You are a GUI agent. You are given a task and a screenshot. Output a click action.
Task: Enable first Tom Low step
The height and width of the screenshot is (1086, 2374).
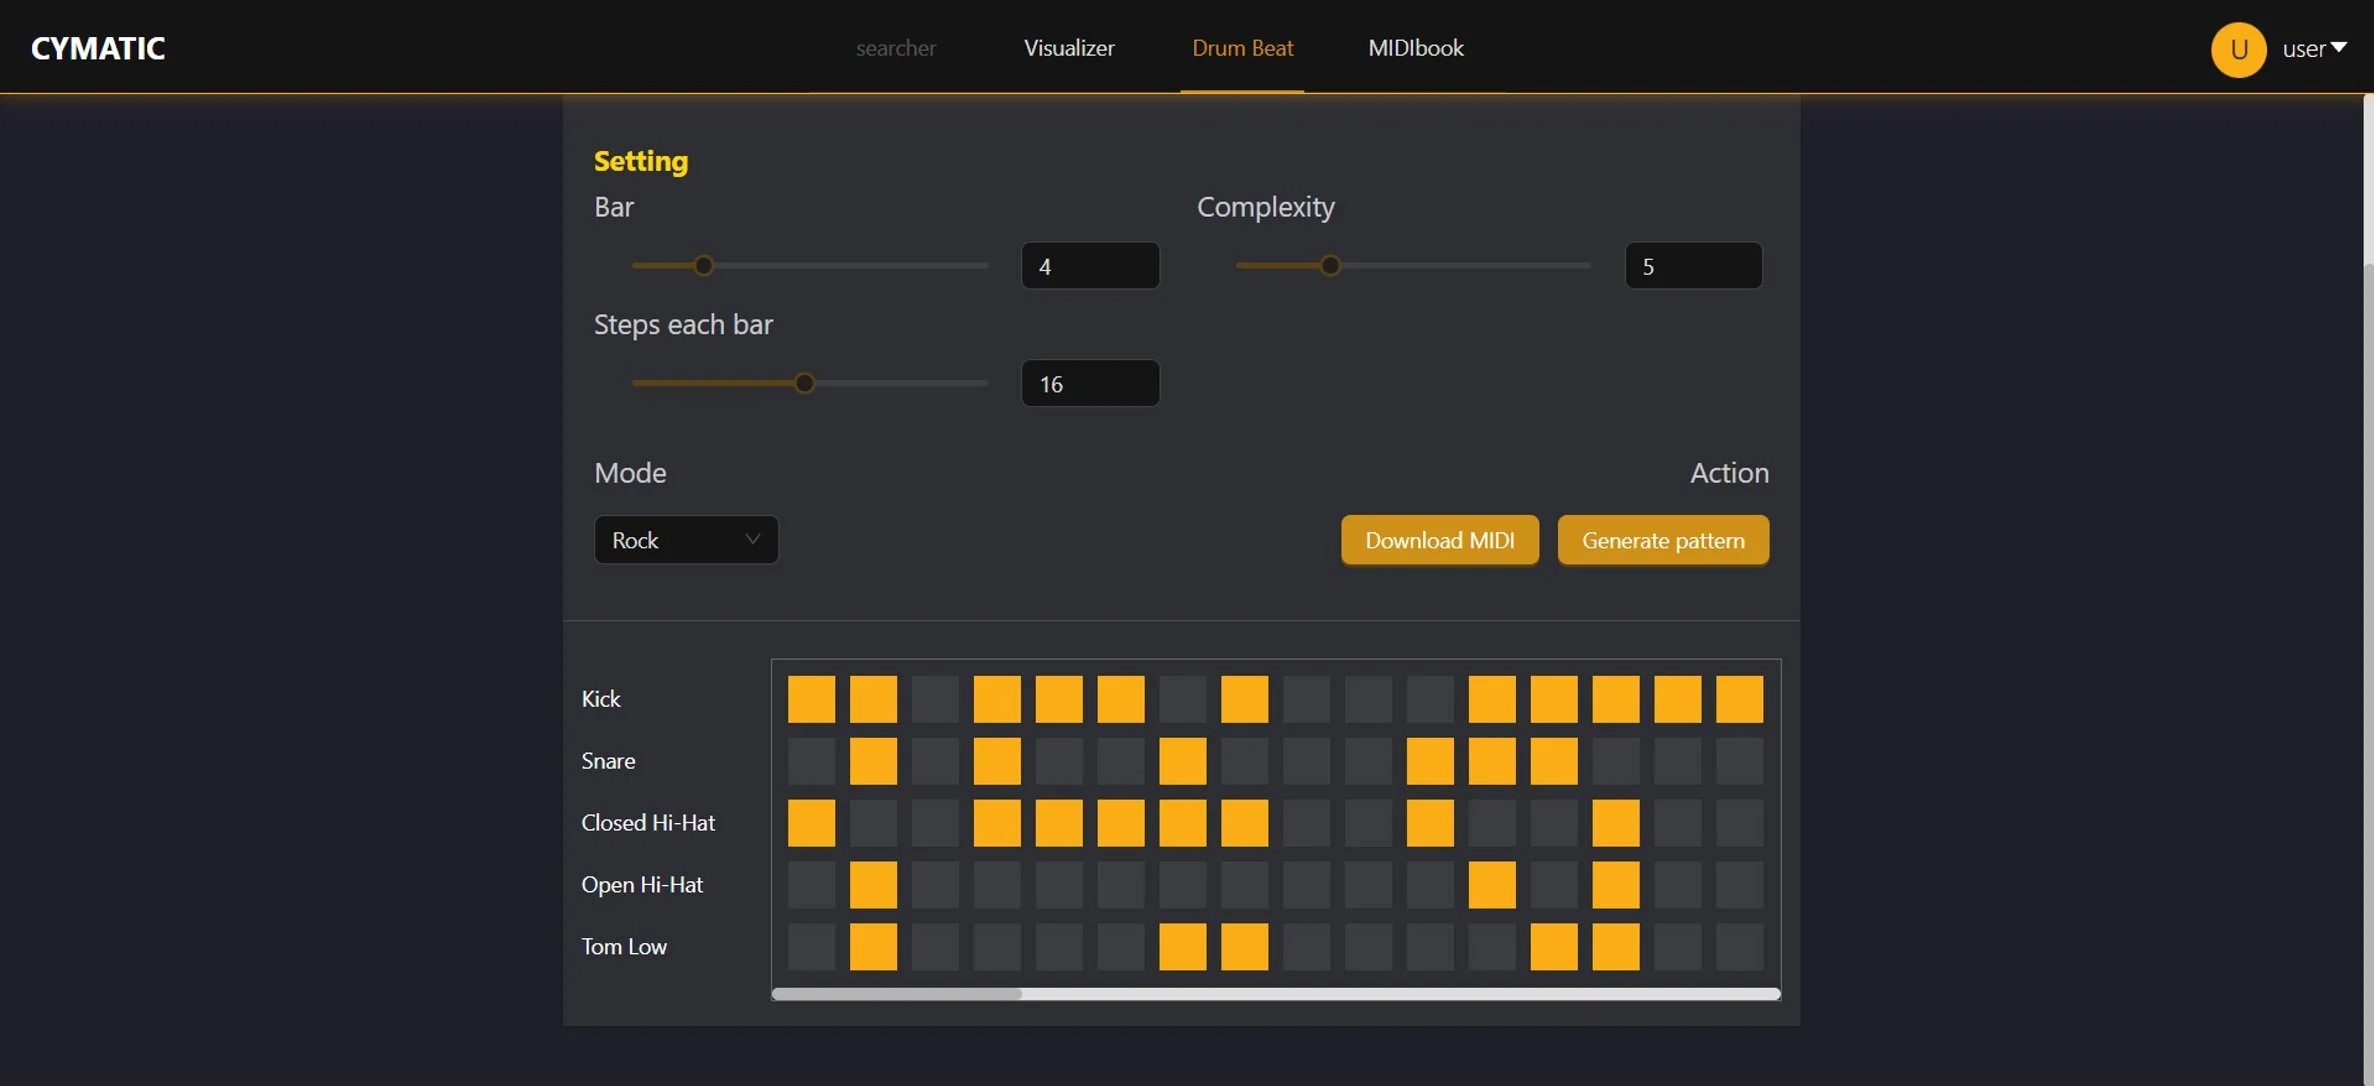pos(811,947)
